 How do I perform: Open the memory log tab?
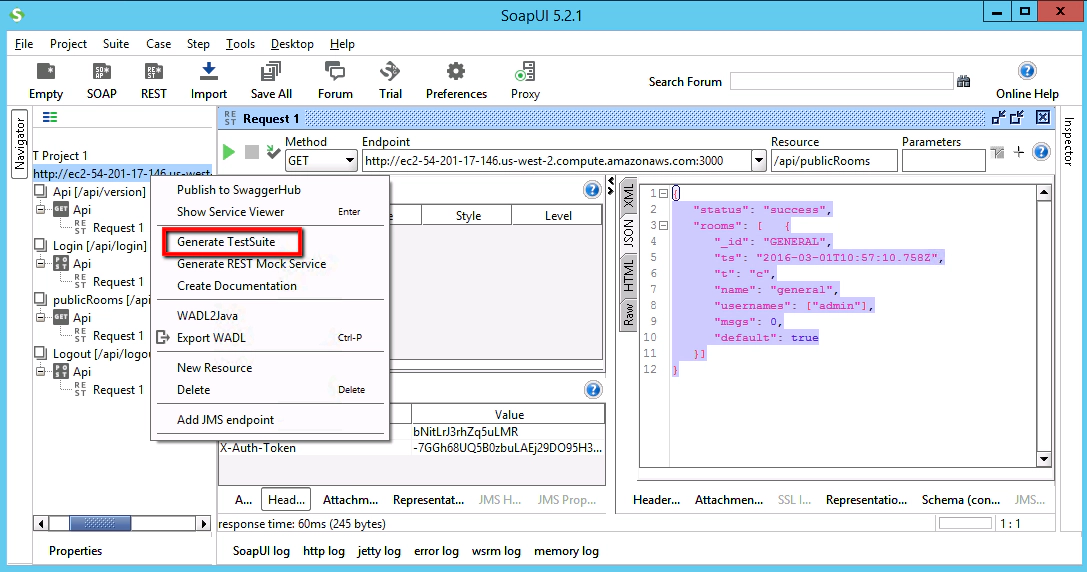click(566, 551)
